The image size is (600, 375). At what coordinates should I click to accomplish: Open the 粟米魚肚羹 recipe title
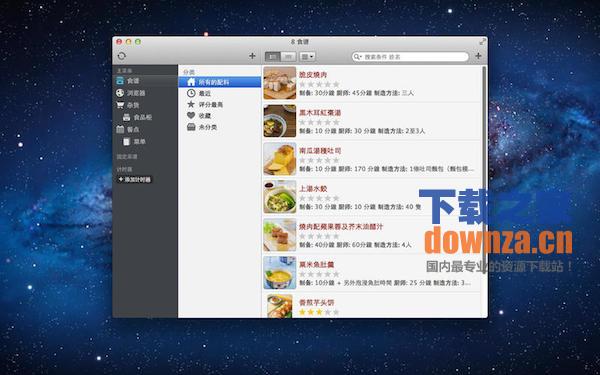tap(316, 264)
